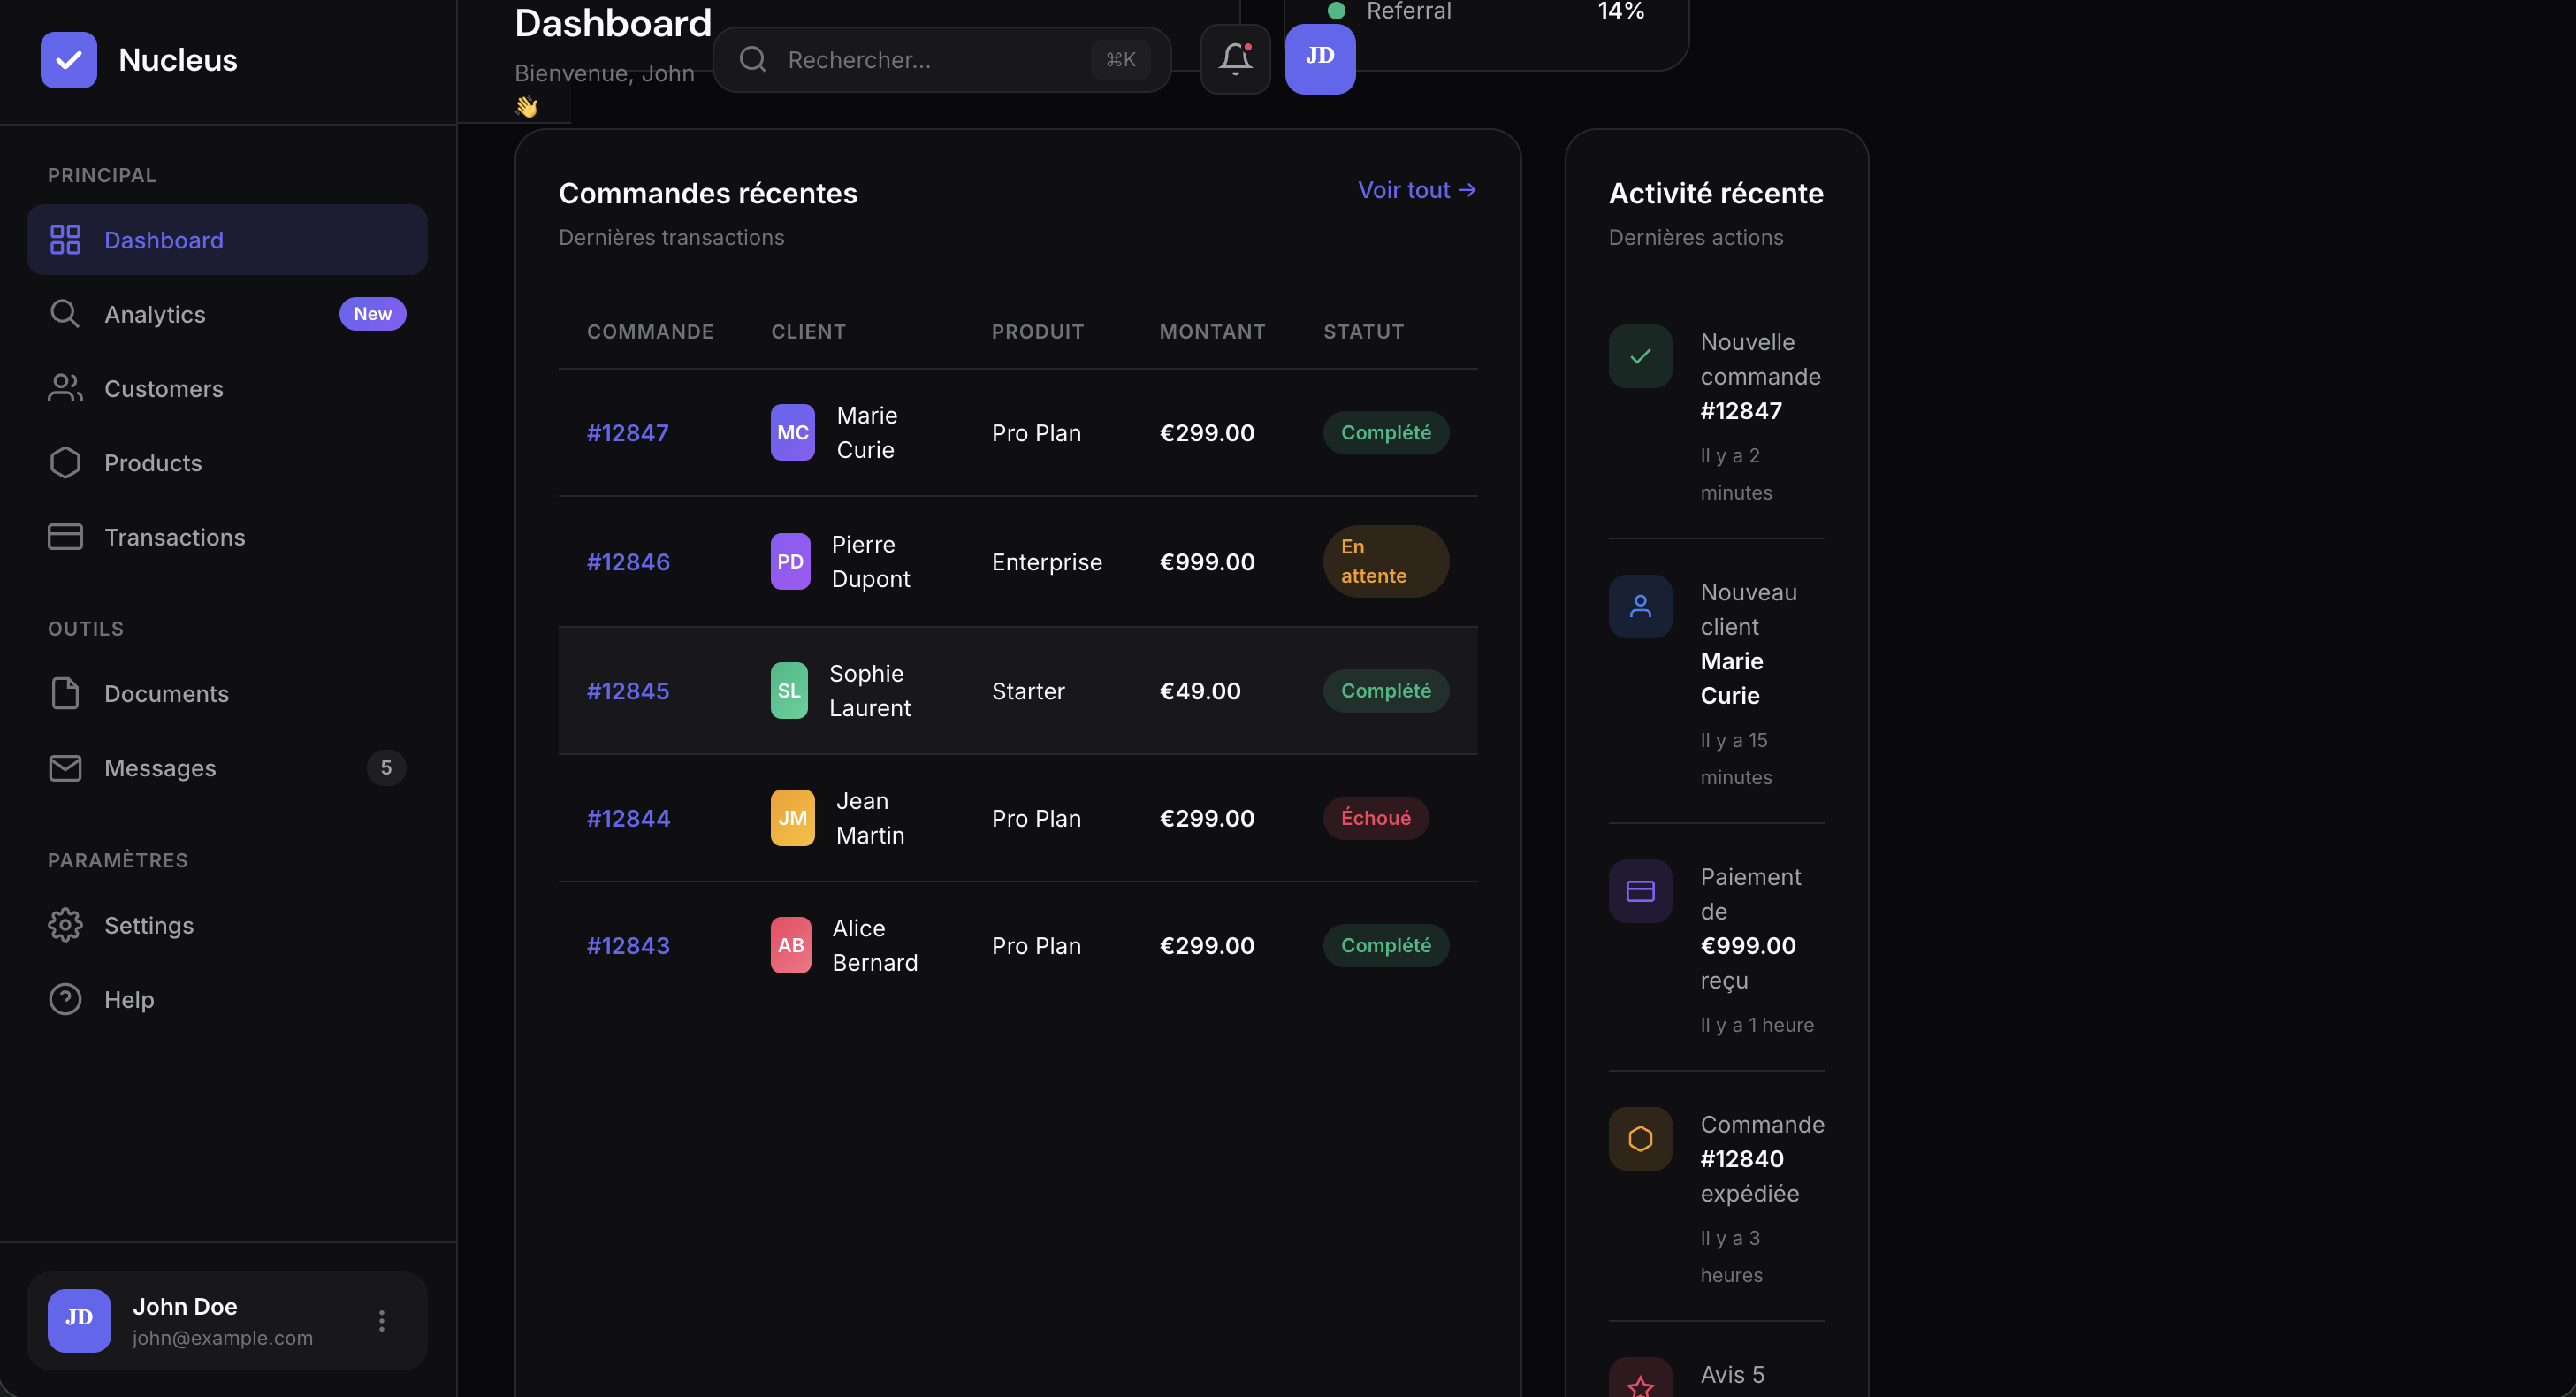The height and width of the screenshot is (1397, 2576).
Task: Click the Nucleus checkmark logo icon
Action: (67, 59)
